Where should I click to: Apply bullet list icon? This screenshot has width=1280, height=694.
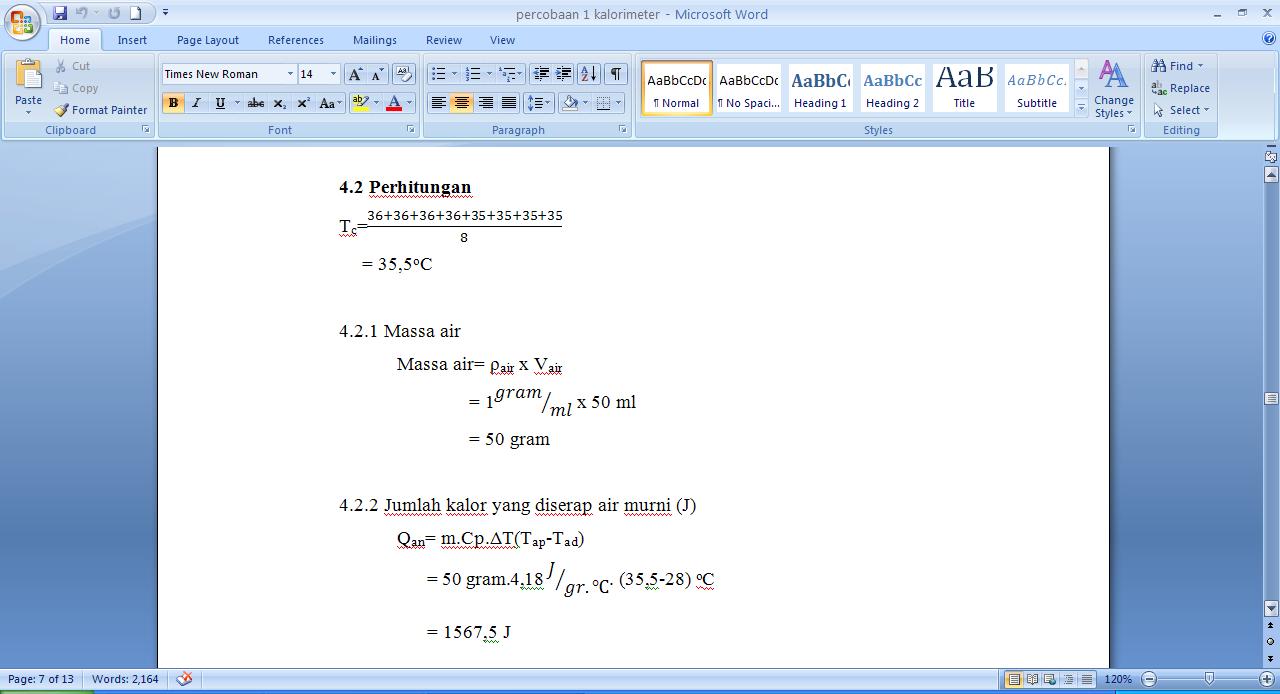438,74
